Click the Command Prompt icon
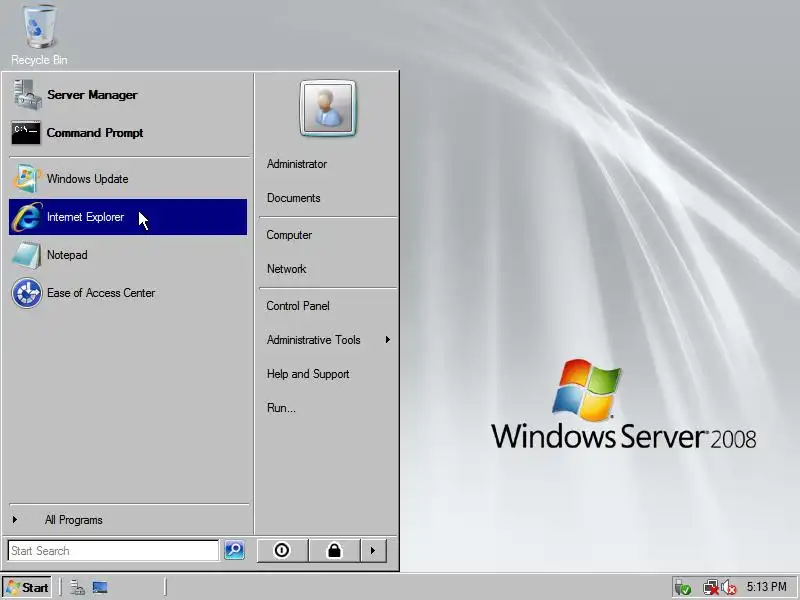The image size is (800, 600). pyautogui.click(x=26, y=133)
